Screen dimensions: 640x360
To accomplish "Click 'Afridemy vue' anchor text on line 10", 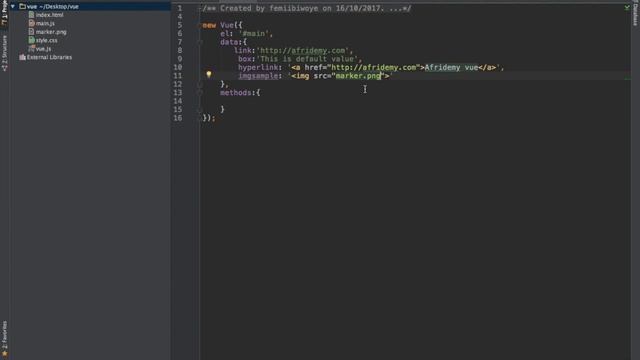I will click(451, 67).
